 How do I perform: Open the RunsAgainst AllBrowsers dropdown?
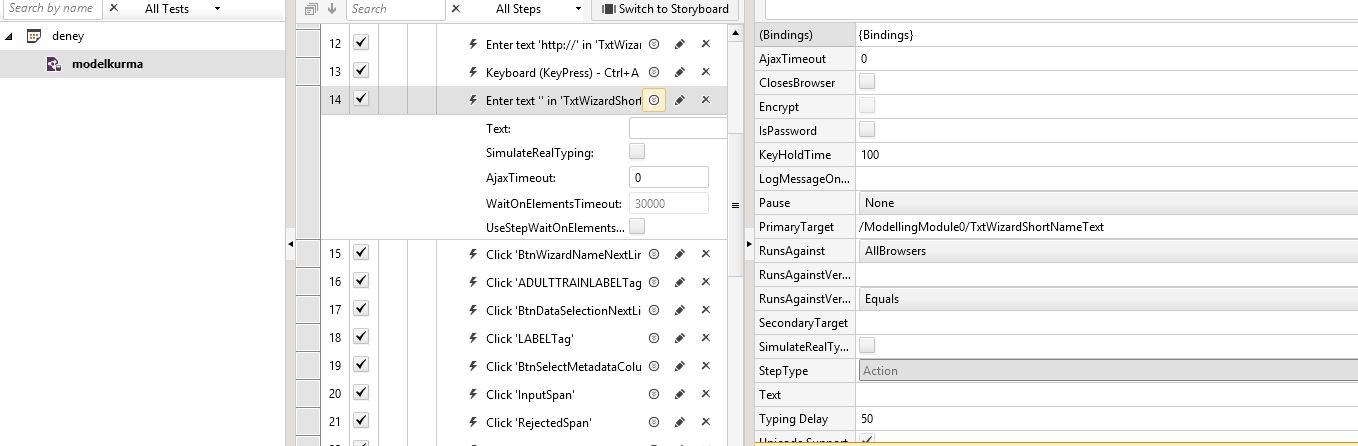click(1105, 251)
